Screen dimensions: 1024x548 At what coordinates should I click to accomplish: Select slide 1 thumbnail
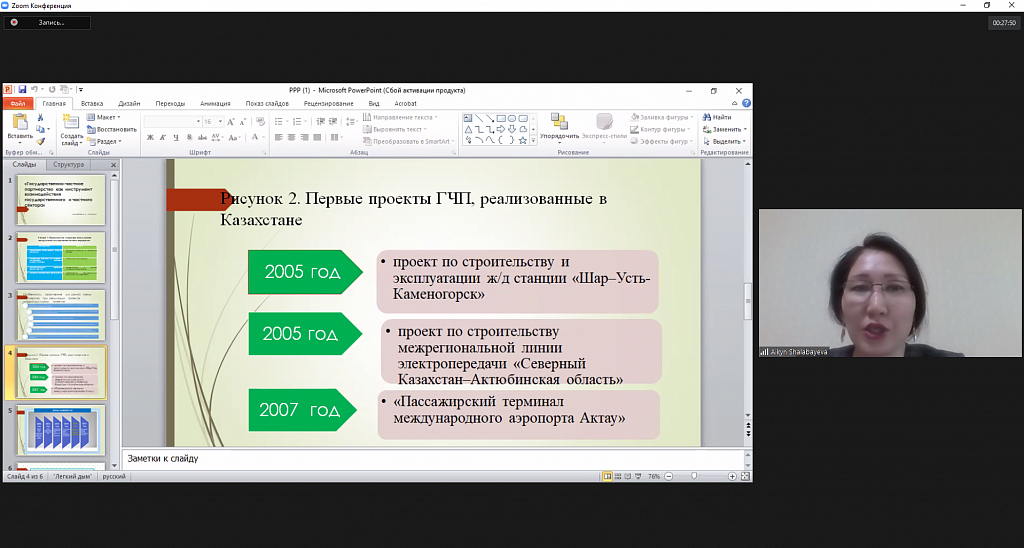[61, 200]
